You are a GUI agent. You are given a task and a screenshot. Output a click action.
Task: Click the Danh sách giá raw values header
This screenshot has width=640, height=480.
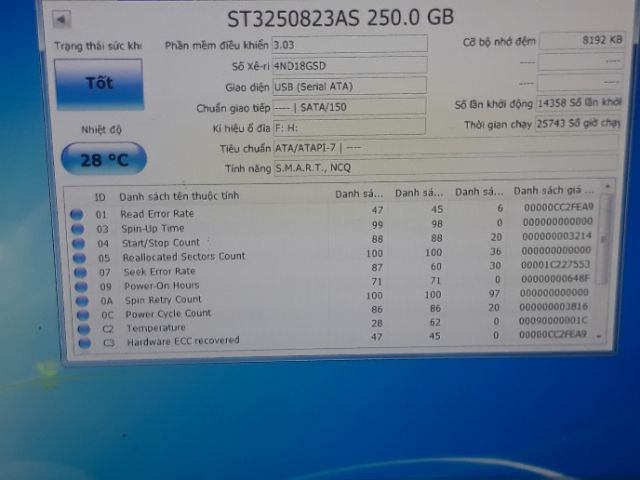553,191
